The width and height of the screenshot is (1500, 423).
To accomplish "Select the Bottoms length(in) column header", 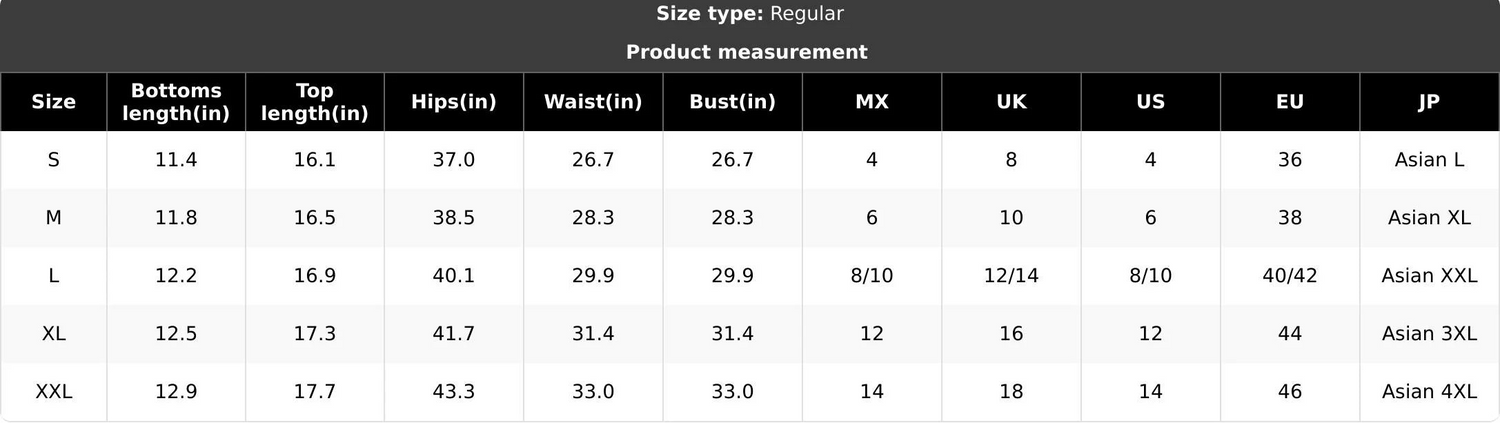I will coord(176,102).
